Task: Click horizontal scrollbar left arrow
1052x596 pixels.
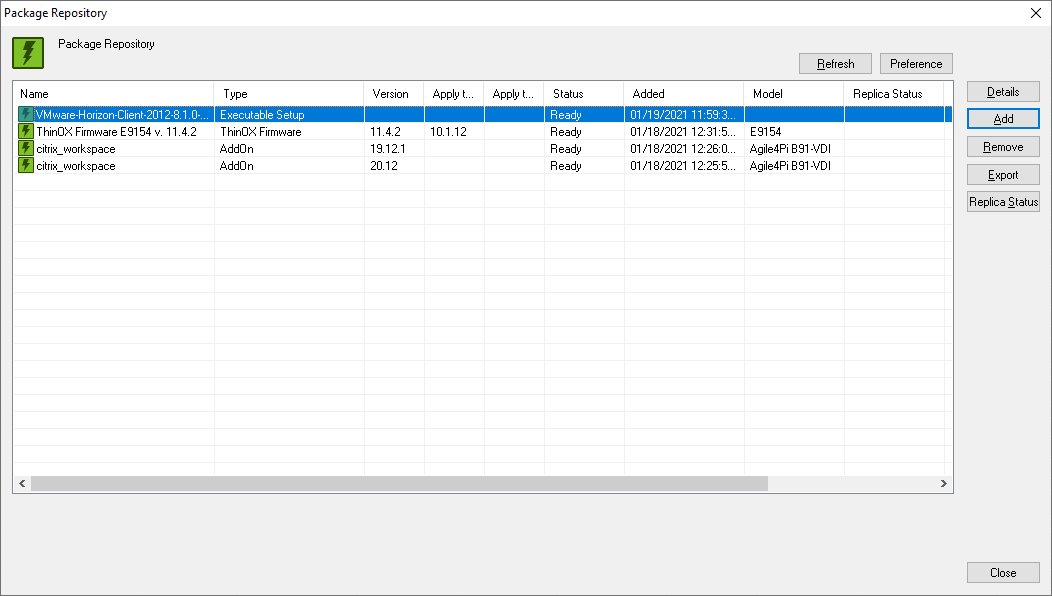Action: 22,483
